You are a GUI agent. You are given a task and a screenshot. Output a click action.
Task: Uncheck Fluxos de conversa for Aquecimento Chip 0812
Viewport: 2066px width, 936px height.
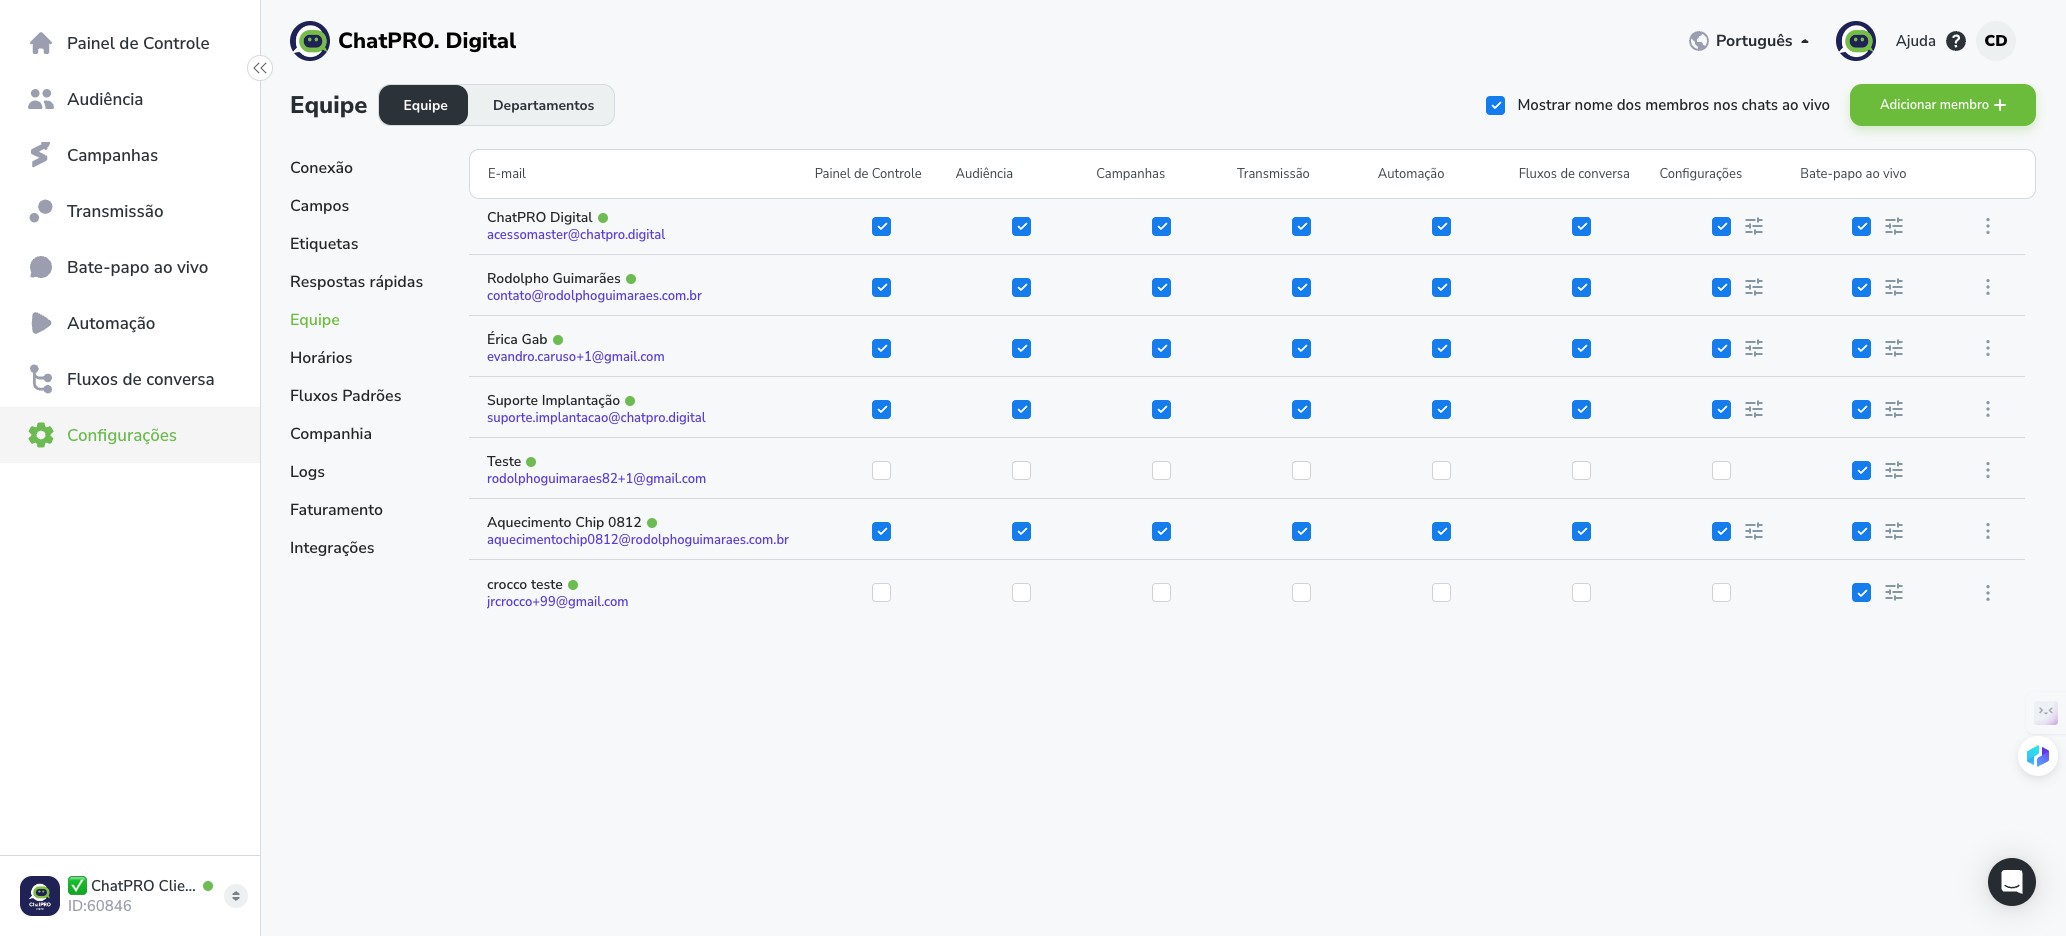[x=1581, y=532]
